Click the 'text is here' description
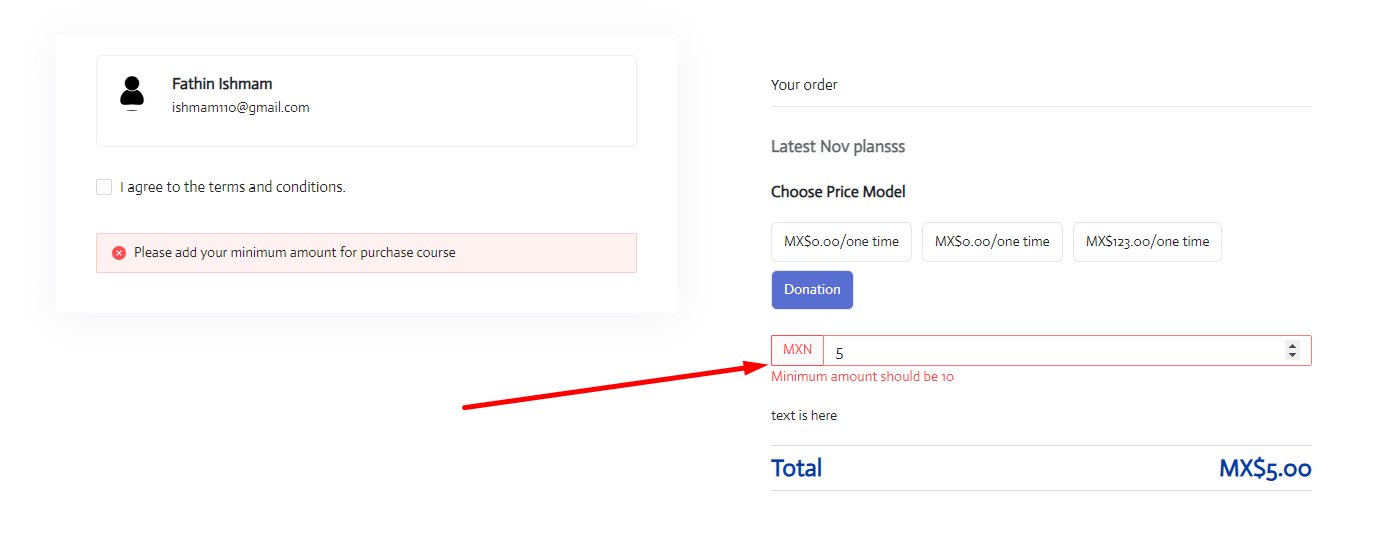Screen dimensions: 1395x557 tap(804, 415)
